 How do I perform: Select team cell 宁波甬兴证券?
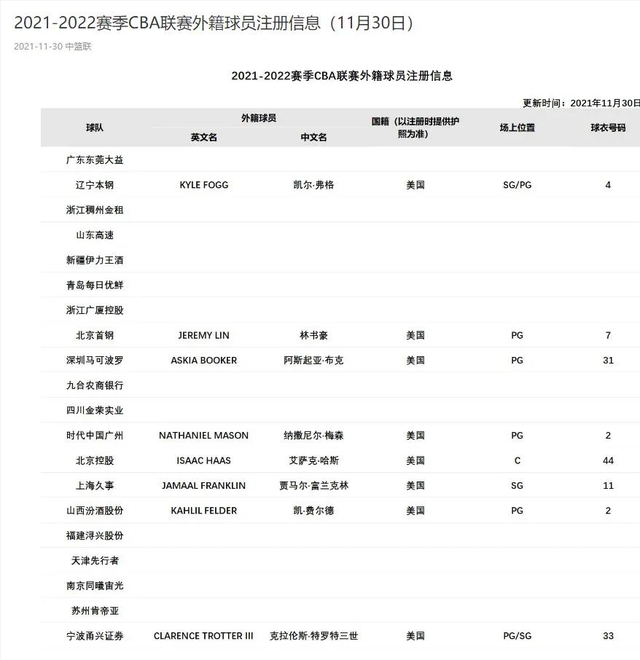tap(95, 636)
